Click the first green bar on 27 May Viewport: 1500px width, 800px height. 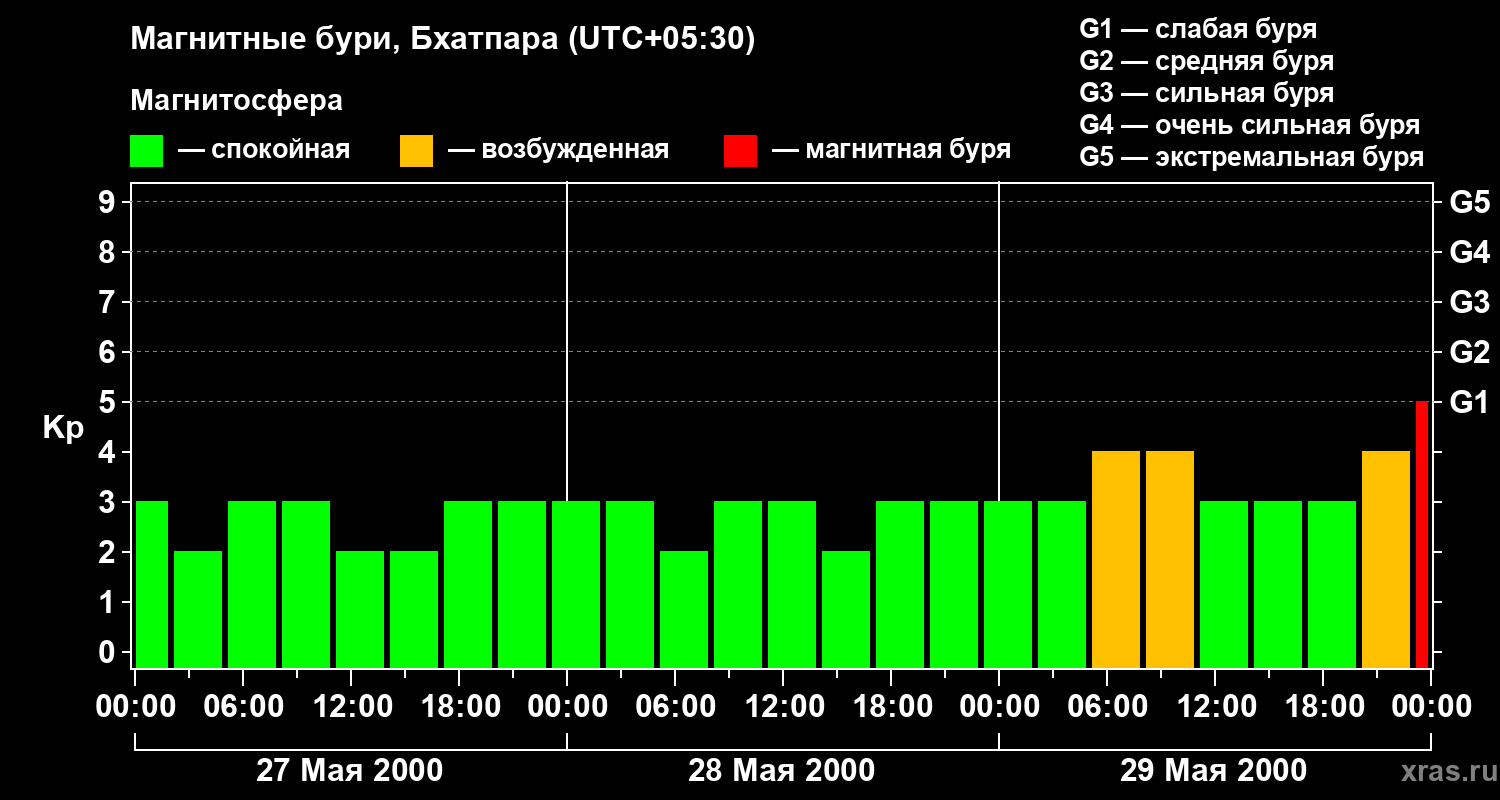click(x=152, y=584)
